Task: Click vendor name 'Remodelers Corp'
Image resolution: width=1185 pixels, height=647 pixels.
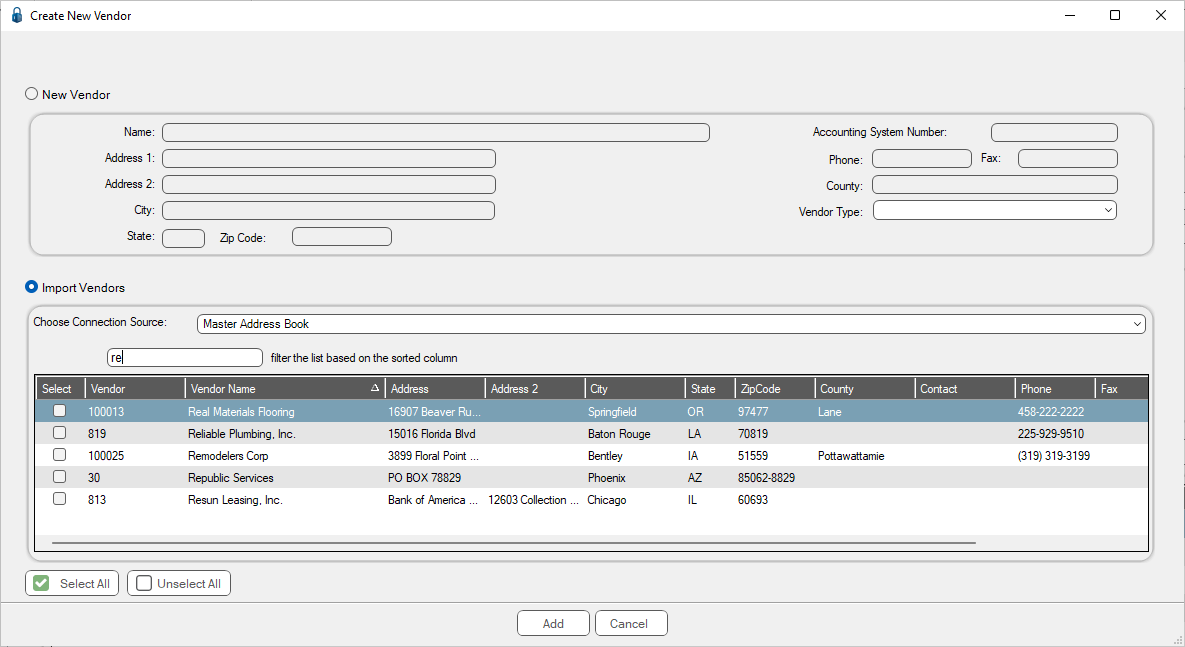Action: click(228, 456)
